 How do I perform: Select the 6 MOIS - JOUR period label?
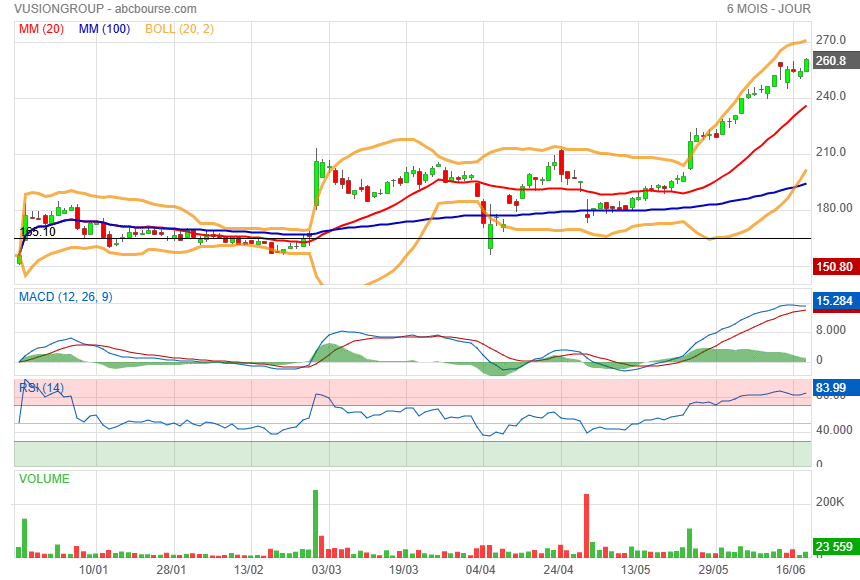click(x=769, y=9)
